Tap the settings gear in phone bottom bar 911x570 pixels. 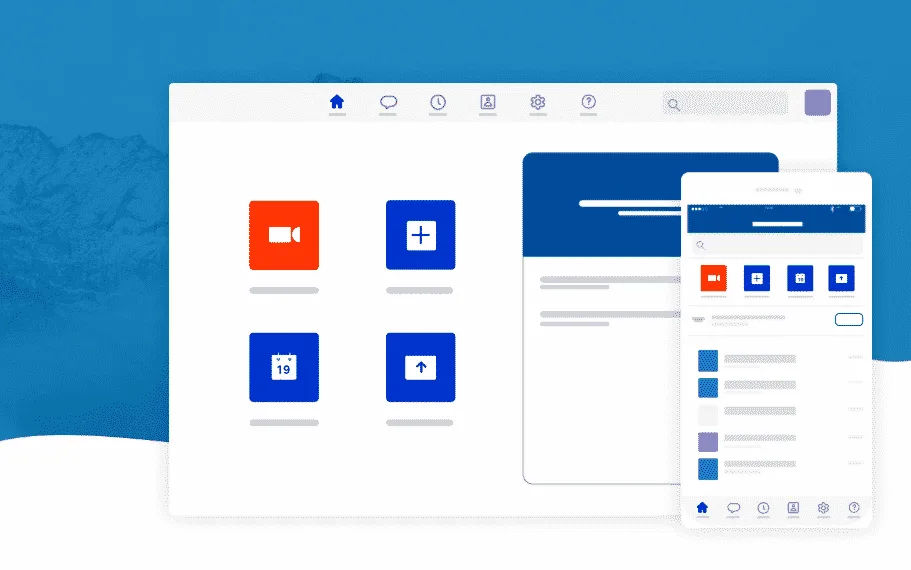click(x=823, y=508)
